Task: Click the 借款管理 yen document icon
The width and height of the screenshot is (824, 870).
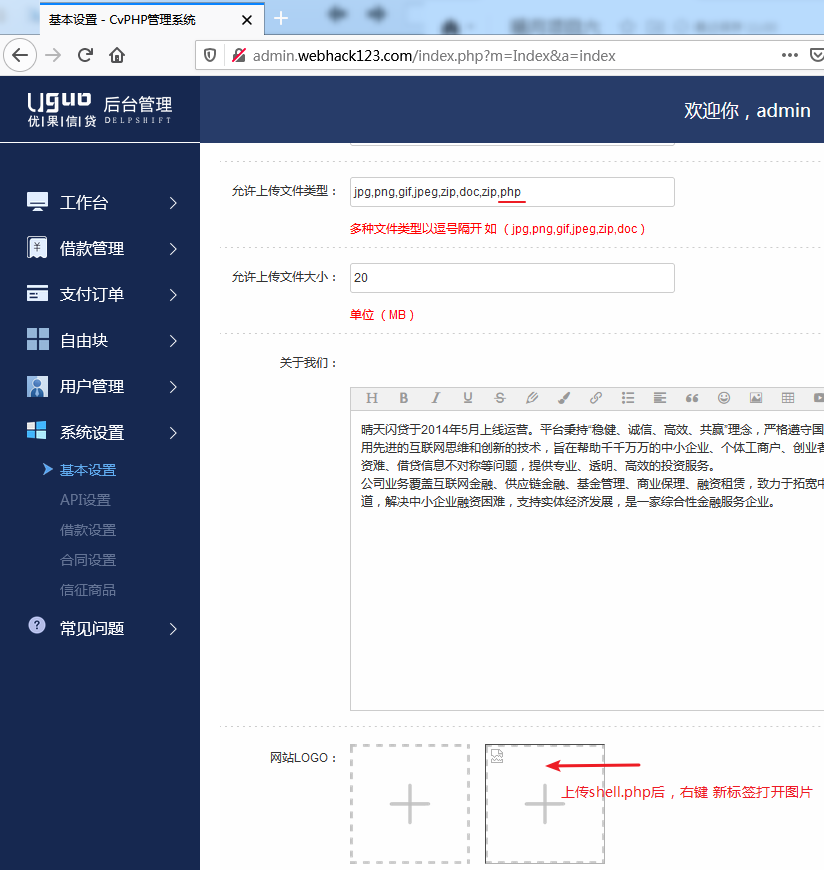Action: click(37, 247)
